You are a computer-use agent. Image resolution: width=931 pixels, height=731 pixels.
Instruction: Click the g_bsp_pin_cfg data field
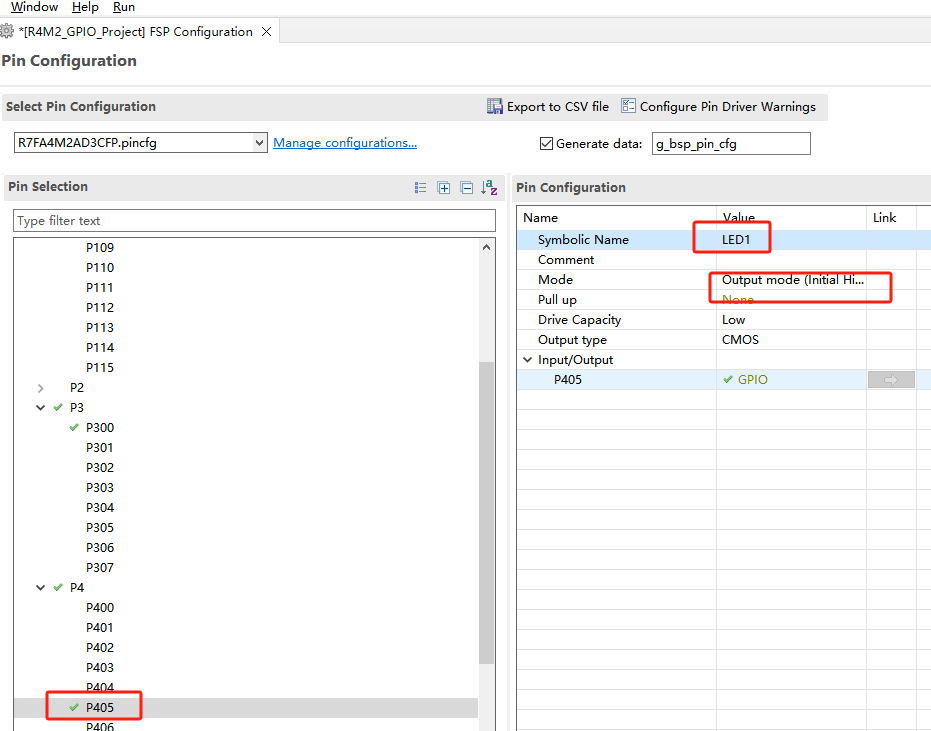click(x=731, y=144)
